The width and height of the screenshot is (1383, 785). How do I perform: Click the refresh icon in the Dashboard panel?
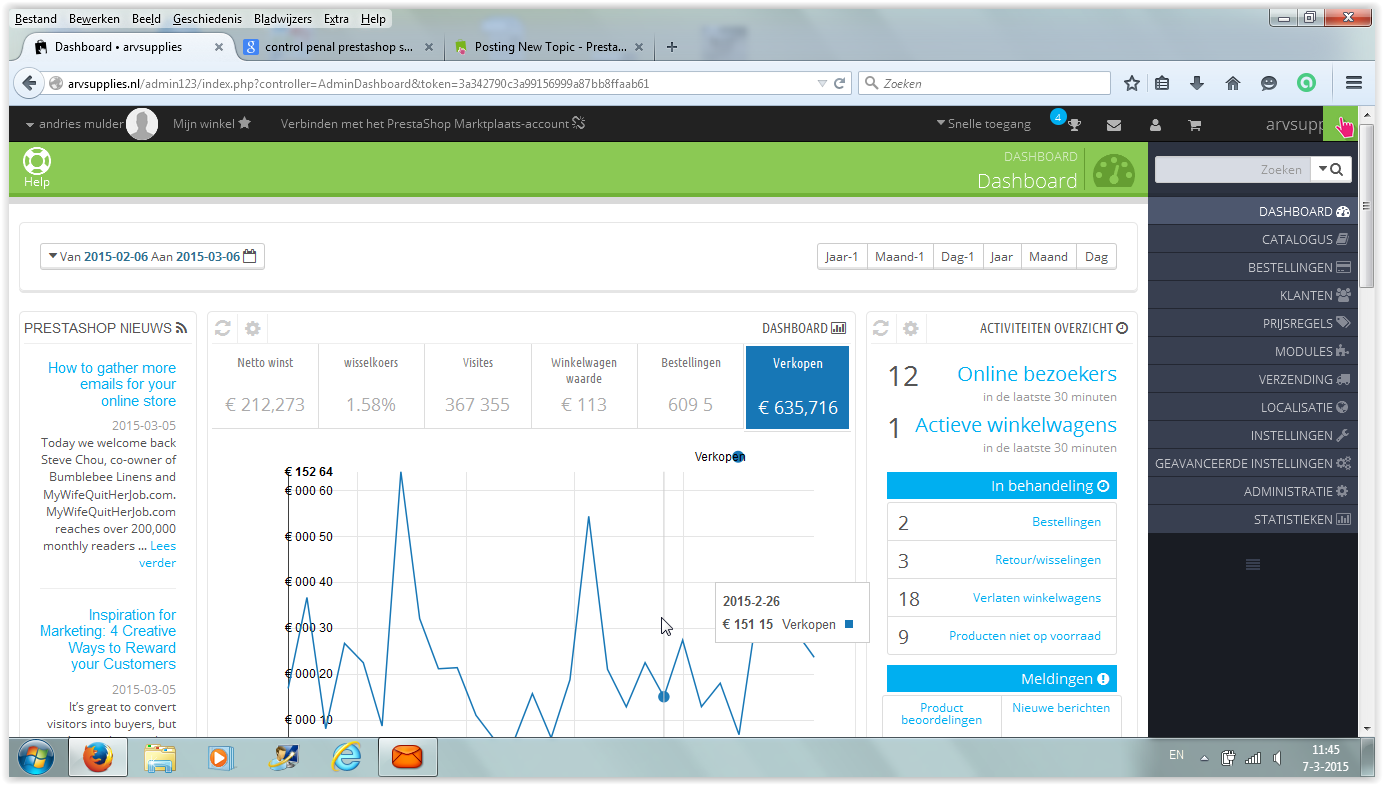tap(223, 328)
